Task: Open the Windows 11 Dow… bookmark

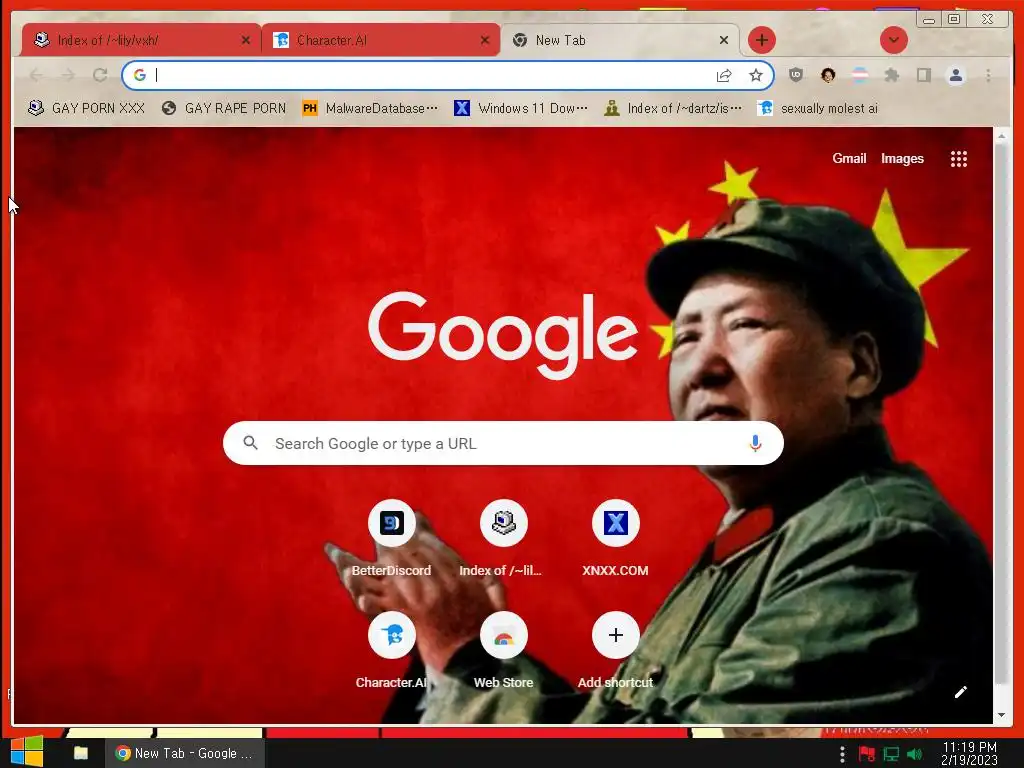Action: coord(521,108)
